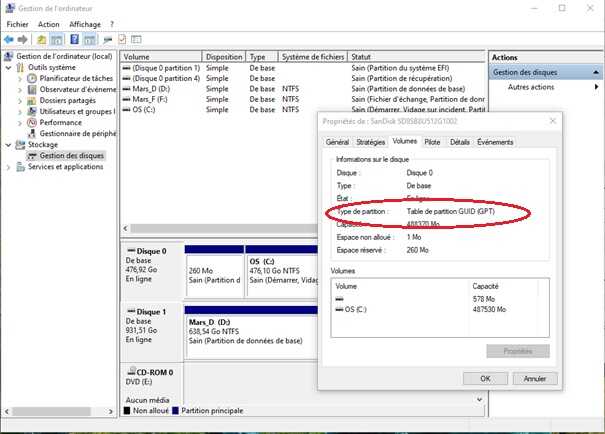
Task: Select the Observateur d'événements icon
Action: pyautogui.click(x=32, y=90)
